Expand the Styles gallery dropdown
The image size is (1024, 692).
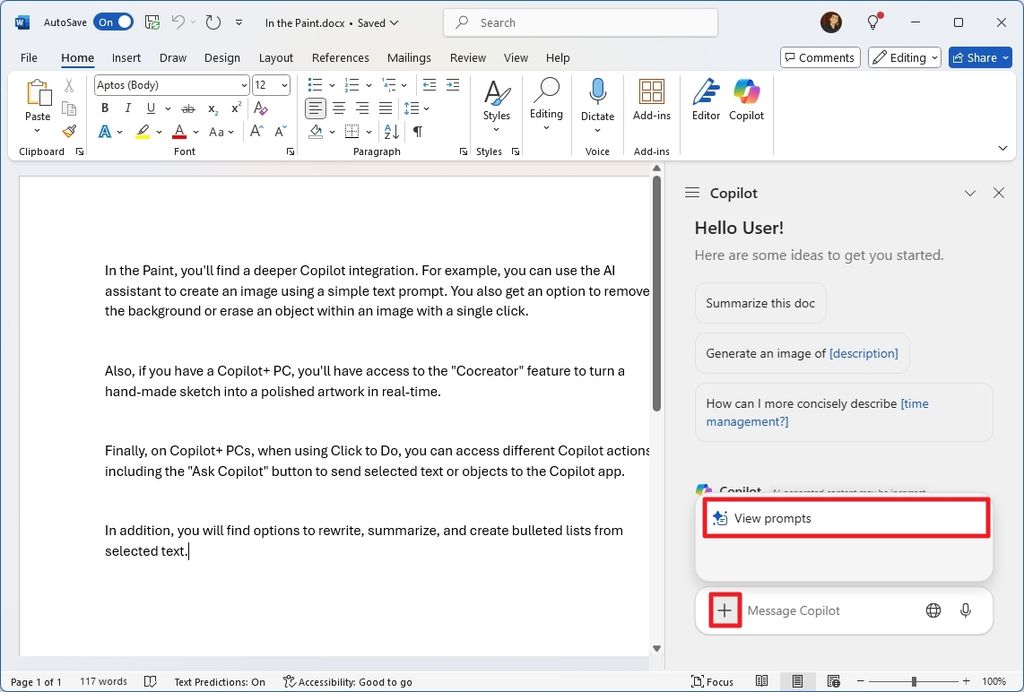click(x=496, y=130)
